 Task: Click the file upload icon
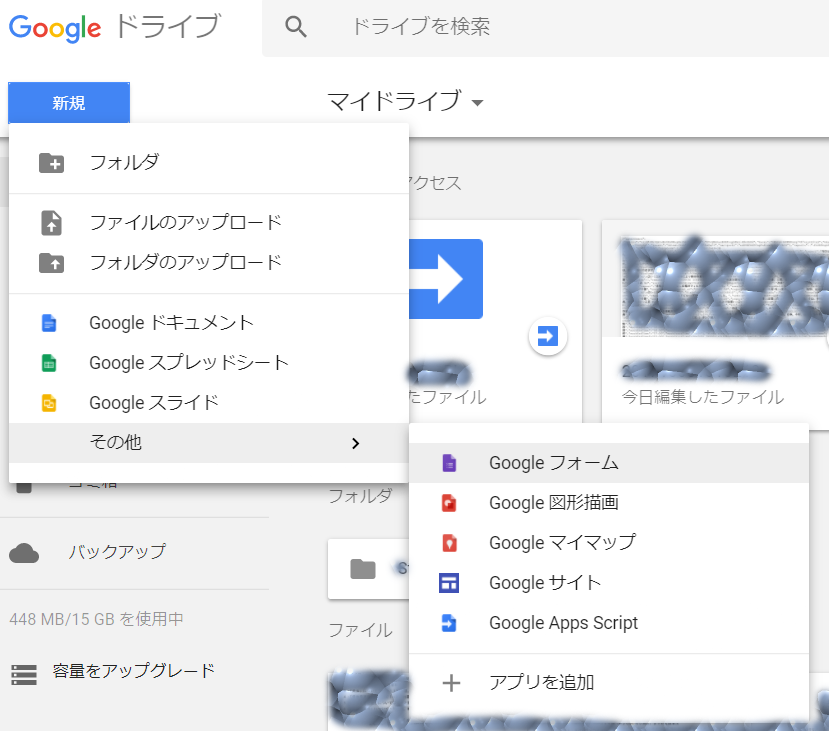51,223
